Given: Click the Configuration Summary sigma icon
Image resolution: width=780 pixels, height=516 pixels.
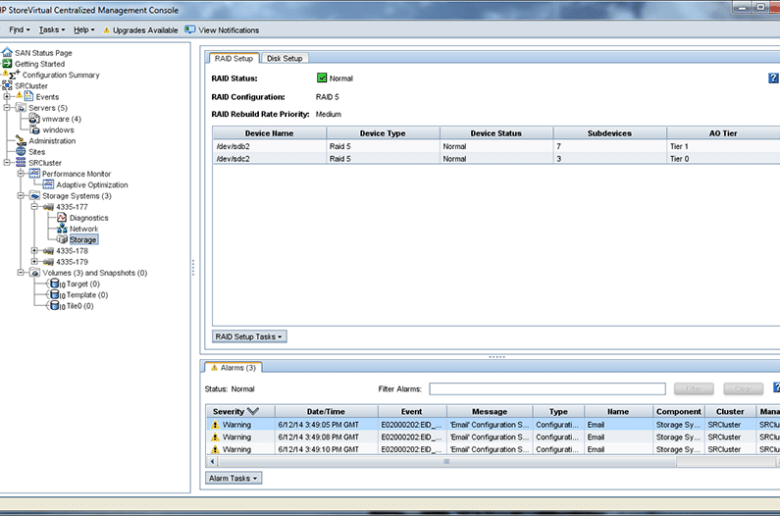Looking at the screenshot, I should coord(14,75).
